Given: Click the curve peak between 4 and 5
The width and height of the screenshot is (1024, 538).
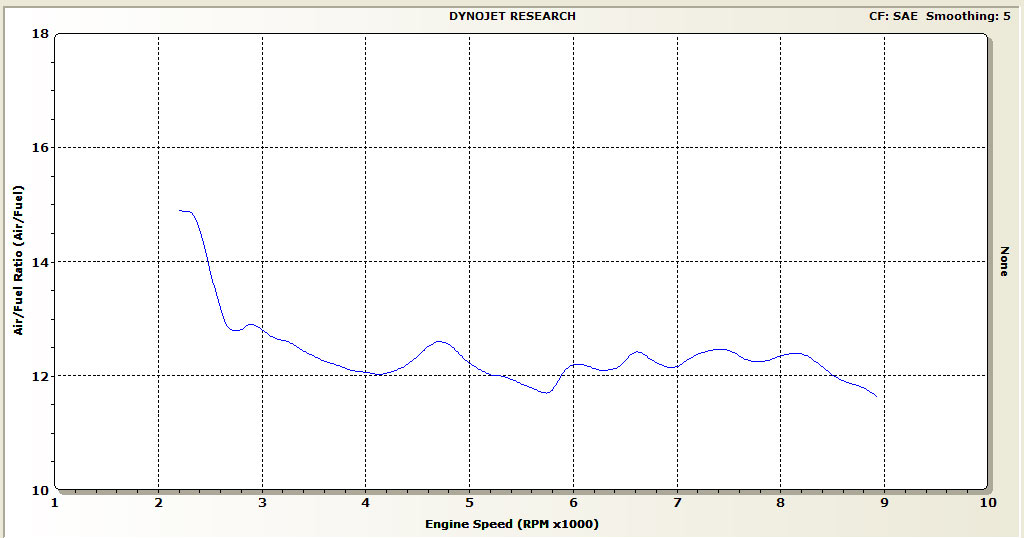Looking at the screenshot, I should tap(439, 342).
